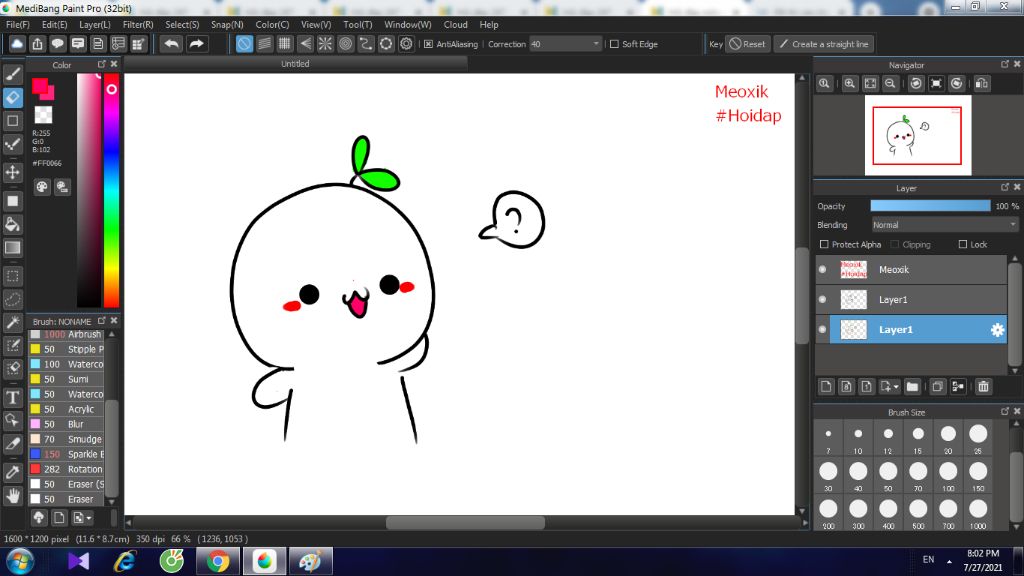Enable the radial snap icon
The image size is (1024, 576).
pyautogui.click(x=325, y=44)
